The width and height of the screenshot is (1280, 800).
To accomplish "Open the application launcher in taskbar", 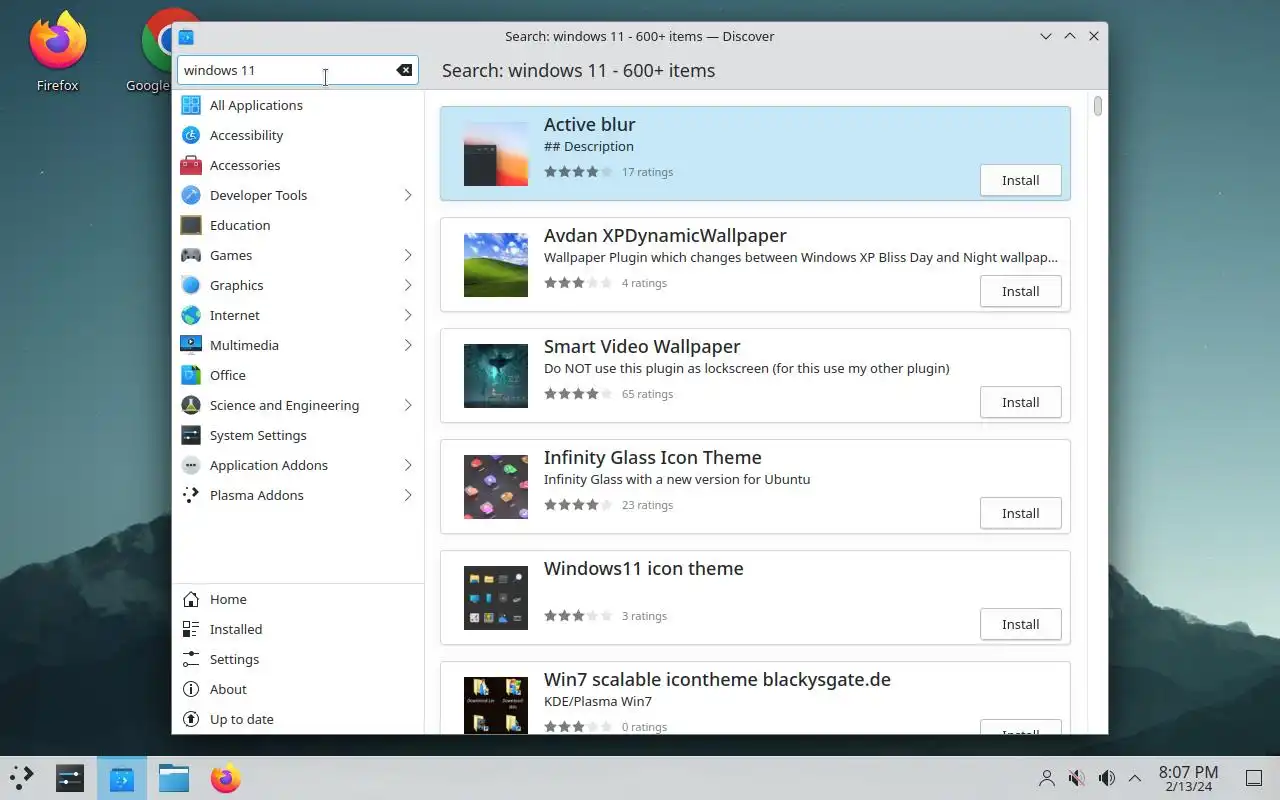I will 22,777.
